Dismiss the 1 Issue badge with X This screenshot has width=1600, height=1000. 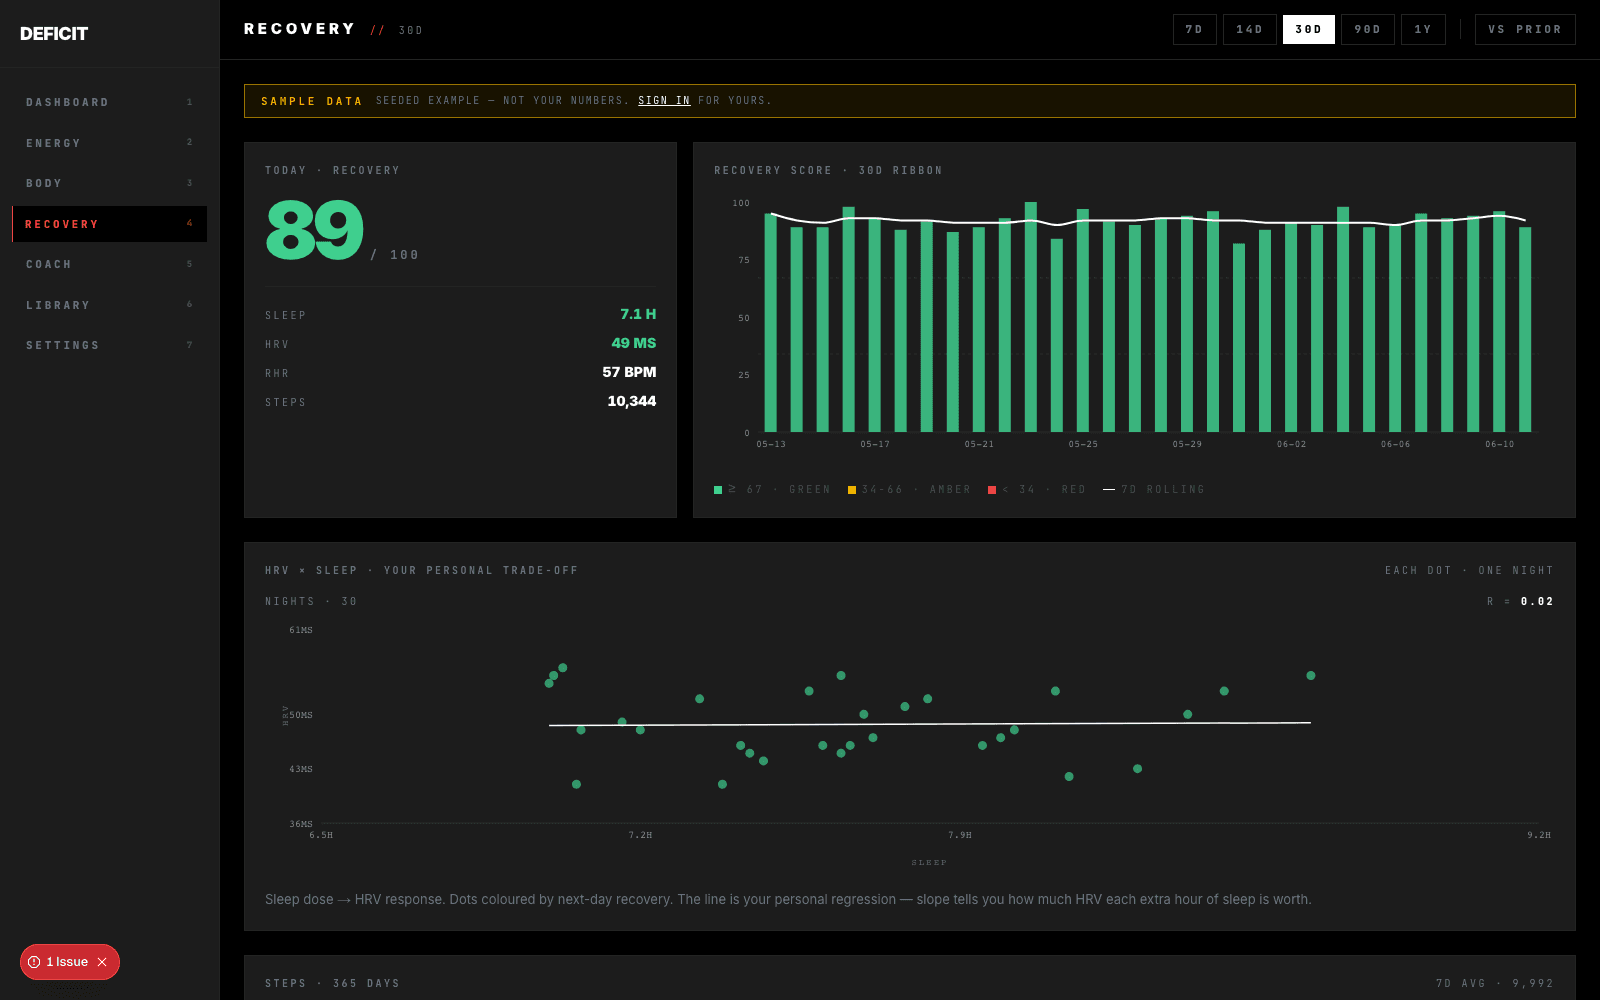[102, 962]
